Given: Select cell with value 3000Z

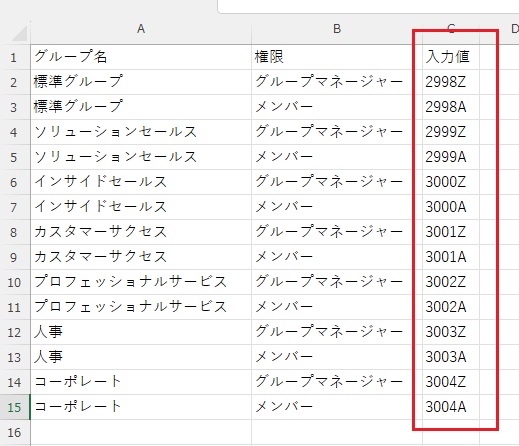Looking at the screenshot, I should coord(451,182).
